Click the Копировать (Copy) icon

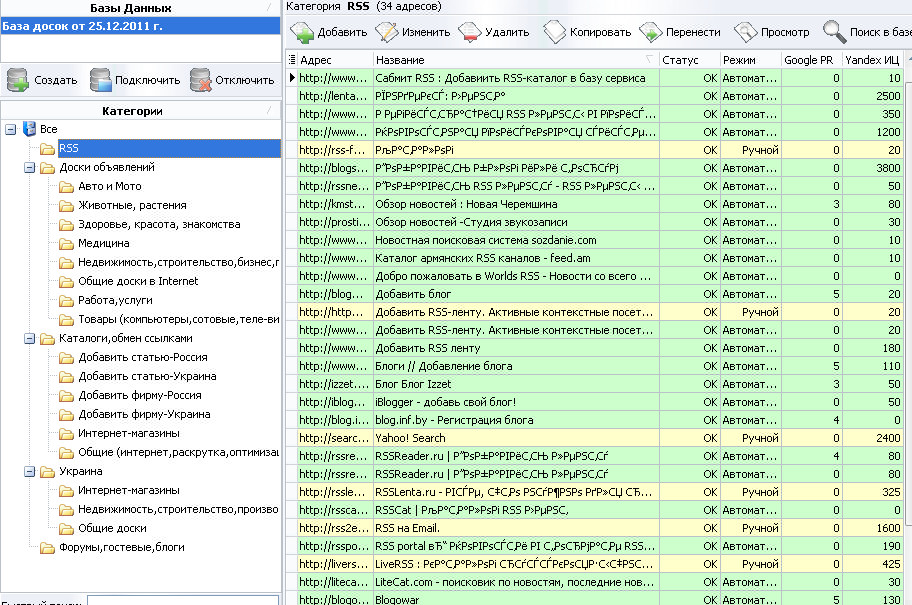(554, 32)
